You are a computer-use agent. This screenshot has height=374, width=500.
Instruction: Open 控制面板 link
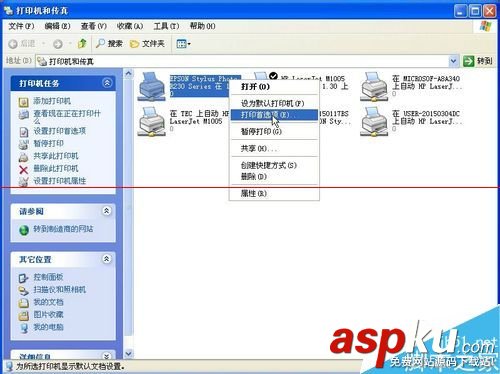tap(48, 277)
